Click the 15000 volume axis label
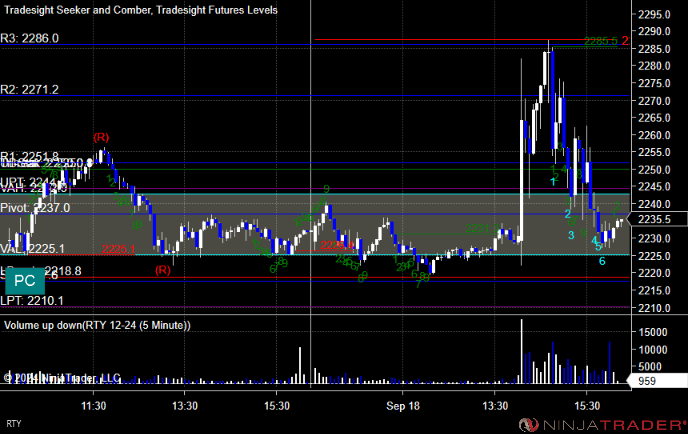688x434 pixels. click(x=653, y=332)
